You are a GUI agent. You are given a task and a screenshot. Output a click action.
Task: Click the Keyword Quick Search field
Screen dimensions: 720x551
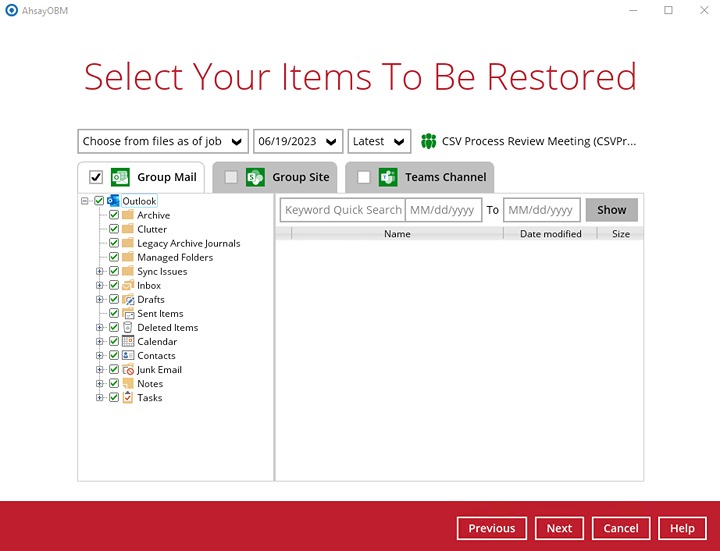pos(342,210)
